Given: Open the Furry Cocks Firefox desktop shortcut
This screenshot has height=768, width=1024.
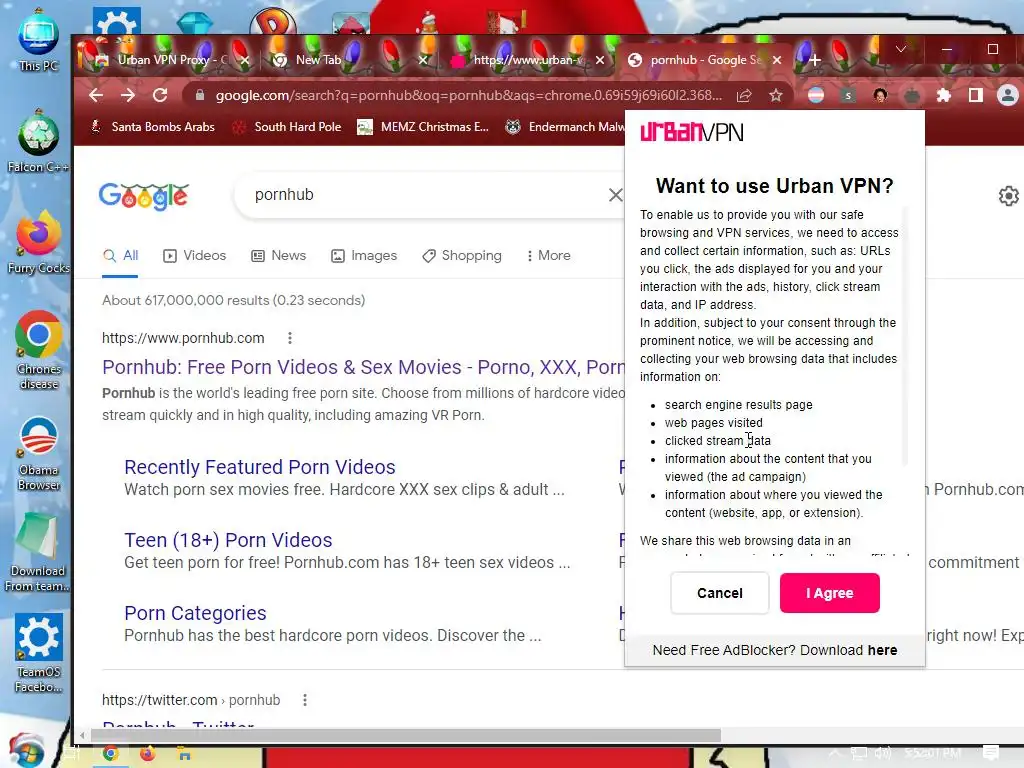Looking at the screenshot, I should tap(39, 243).
